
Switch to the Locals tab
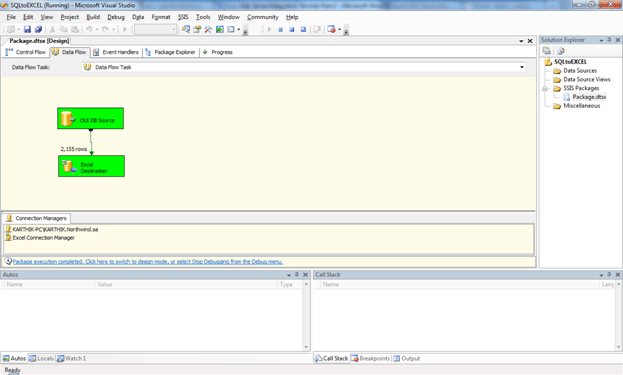tap(41, 358)
